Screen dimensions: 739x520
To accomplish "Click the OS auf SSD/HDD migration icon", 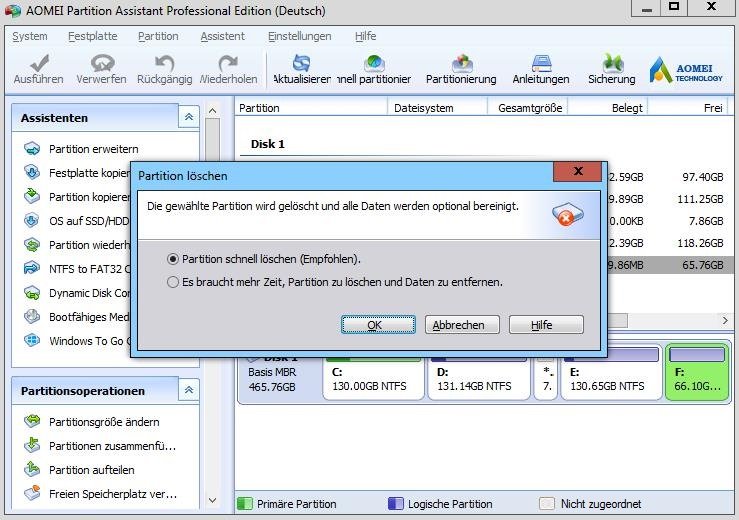I will [x=32, y=220].
